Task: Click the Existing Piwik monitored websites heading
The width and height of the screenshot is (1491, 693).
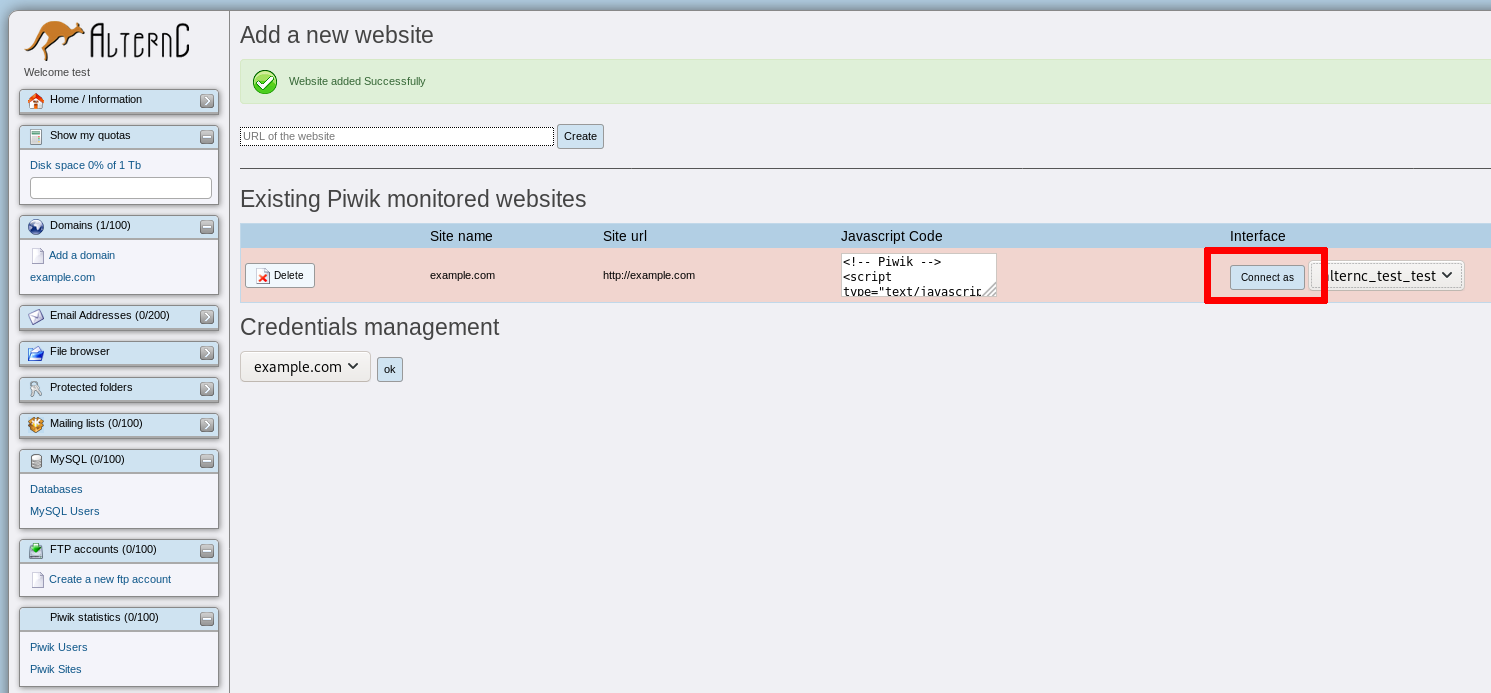Action: coord(413,198)
